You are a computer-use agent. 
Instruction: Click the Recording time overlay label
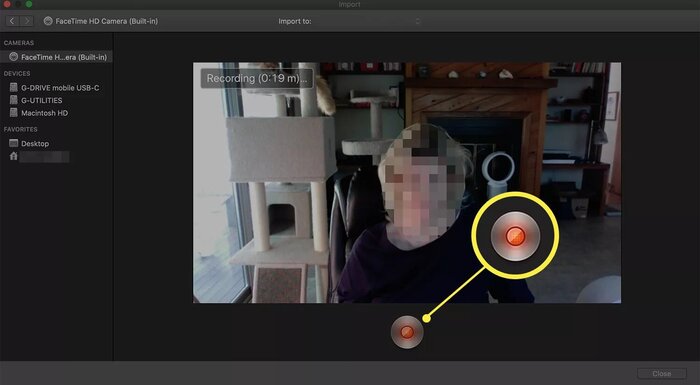(x=257, y=79)
